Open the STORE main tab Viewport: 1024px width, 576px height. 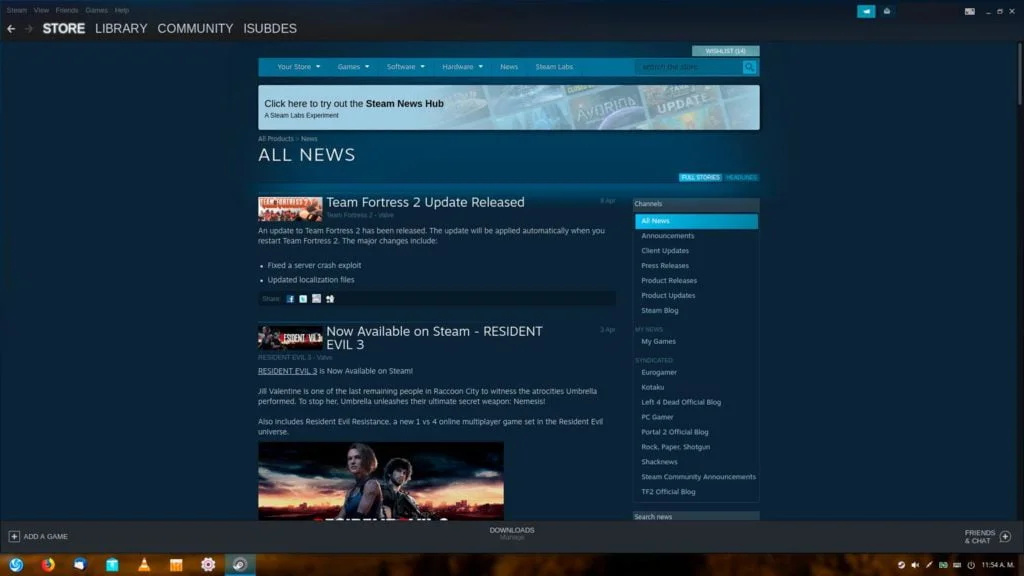click(63, 29)
